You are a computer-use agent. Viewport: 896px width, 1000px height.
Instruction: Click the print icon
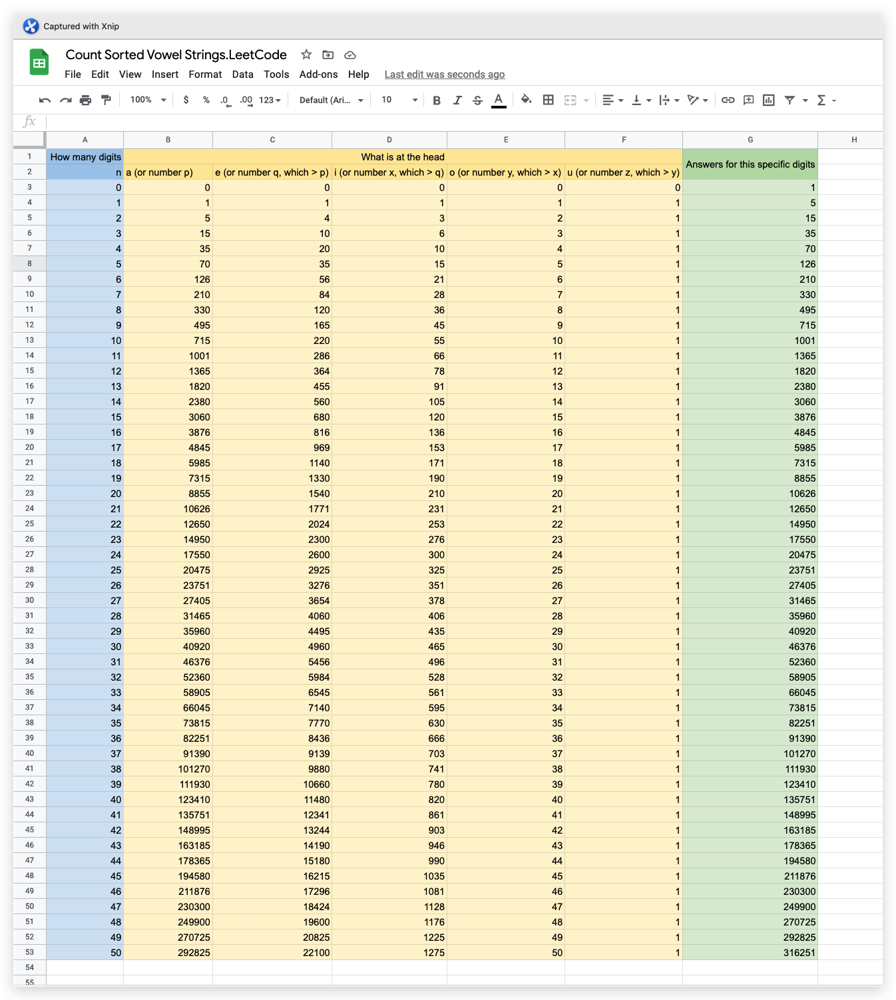85,100
